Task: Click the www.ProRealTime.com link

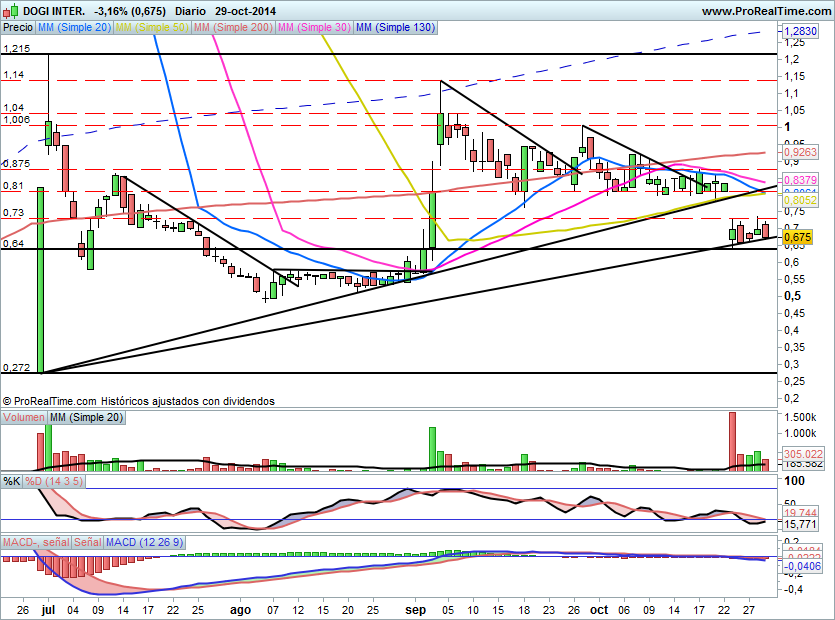Action: [766, 11]
